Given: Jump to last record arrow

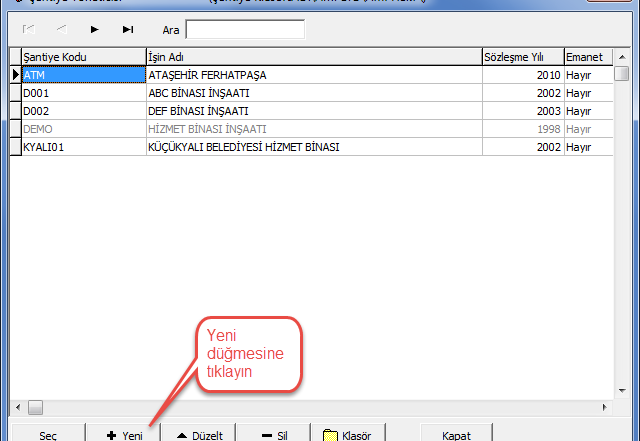Looking at the screenshot, I should point(128,30).
